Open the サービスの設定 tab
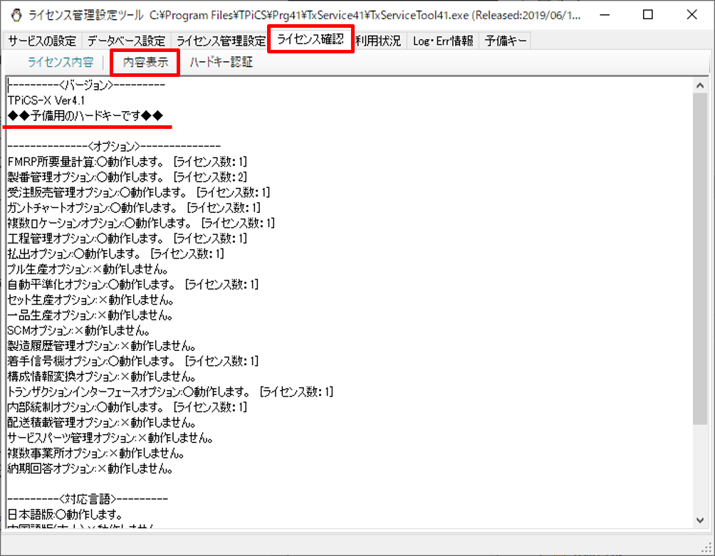715x556 pixels. pyautogui.click(x=42, y=41)
